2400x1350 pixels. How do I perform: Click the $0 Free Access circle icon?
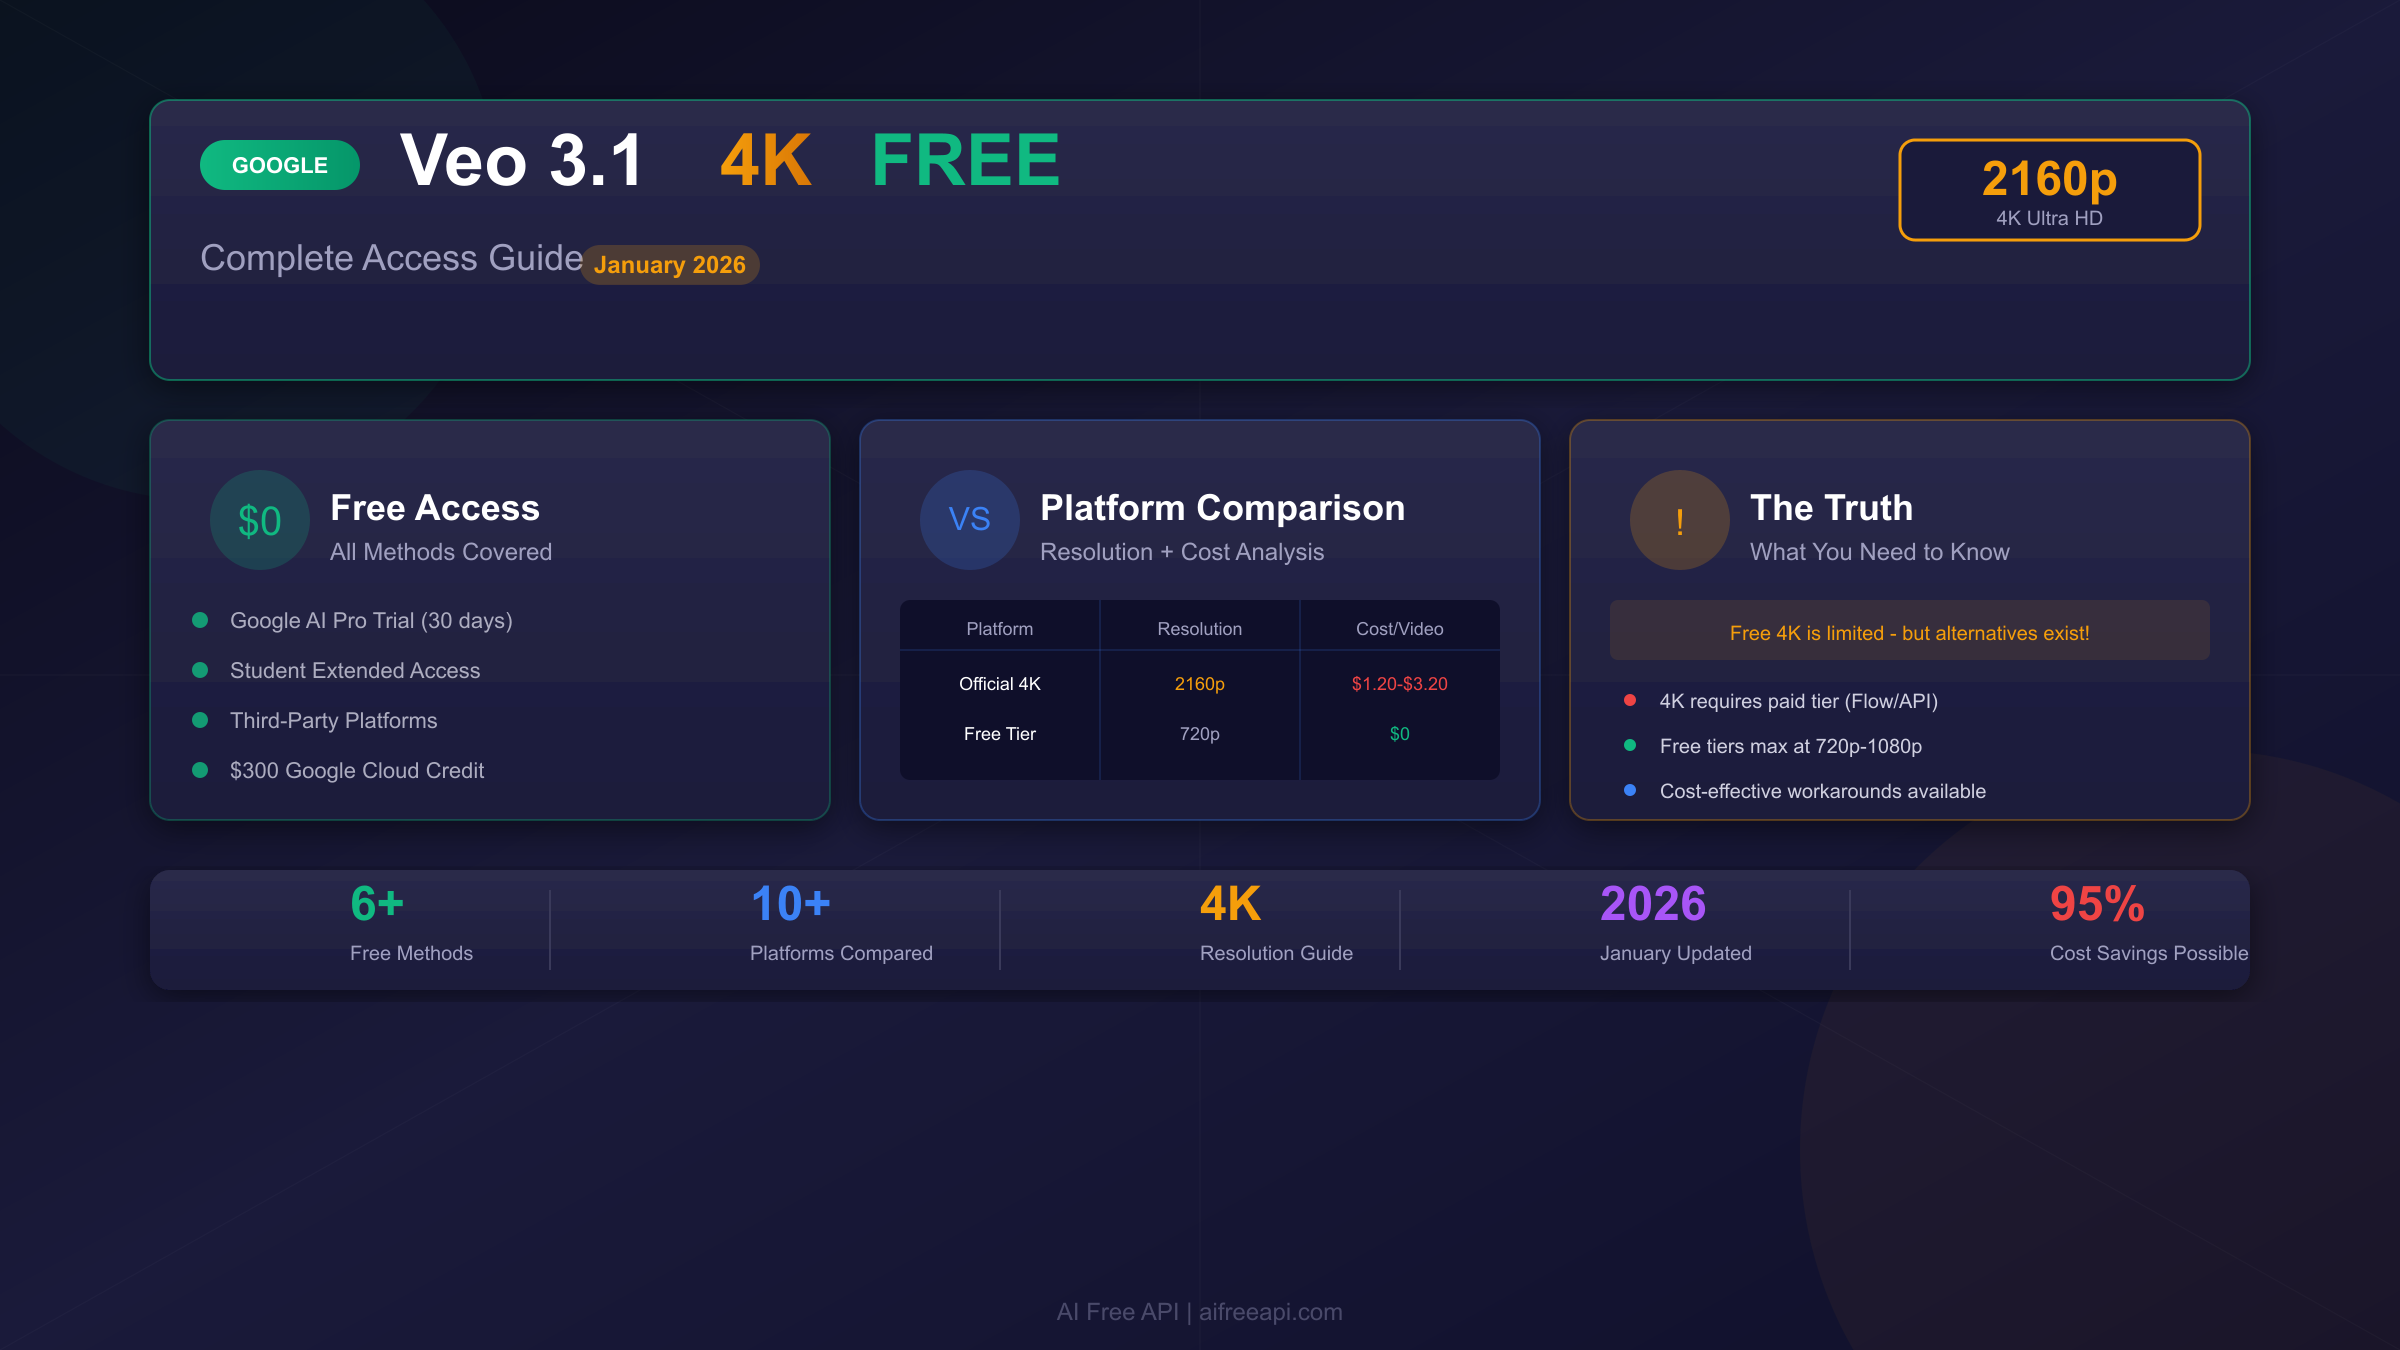point(258,520)
